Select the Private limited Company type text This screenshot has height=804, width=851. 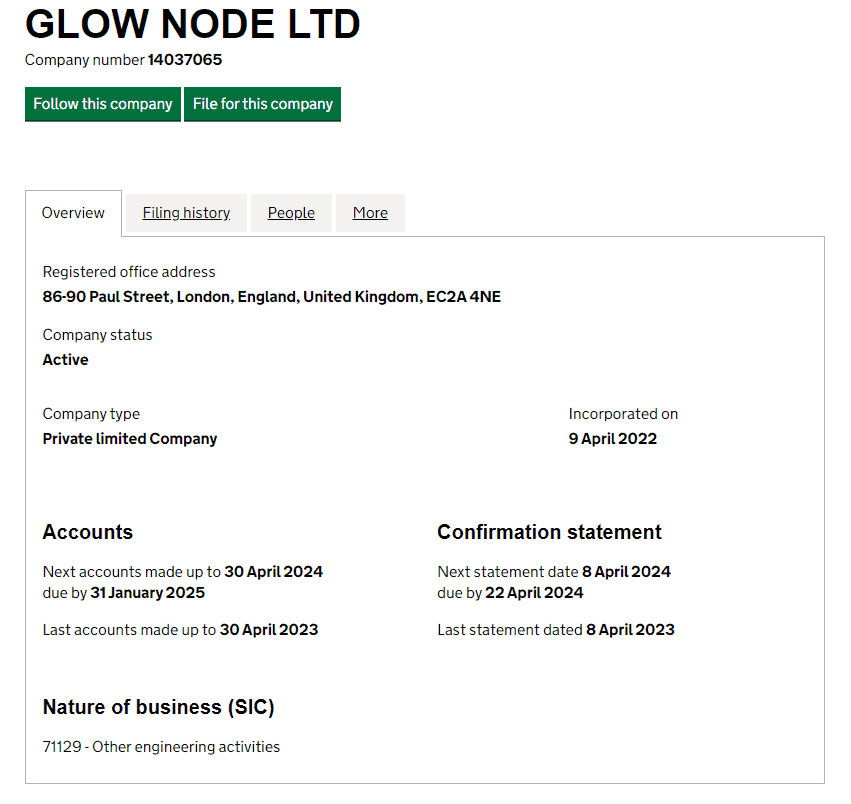click(129, 438)
